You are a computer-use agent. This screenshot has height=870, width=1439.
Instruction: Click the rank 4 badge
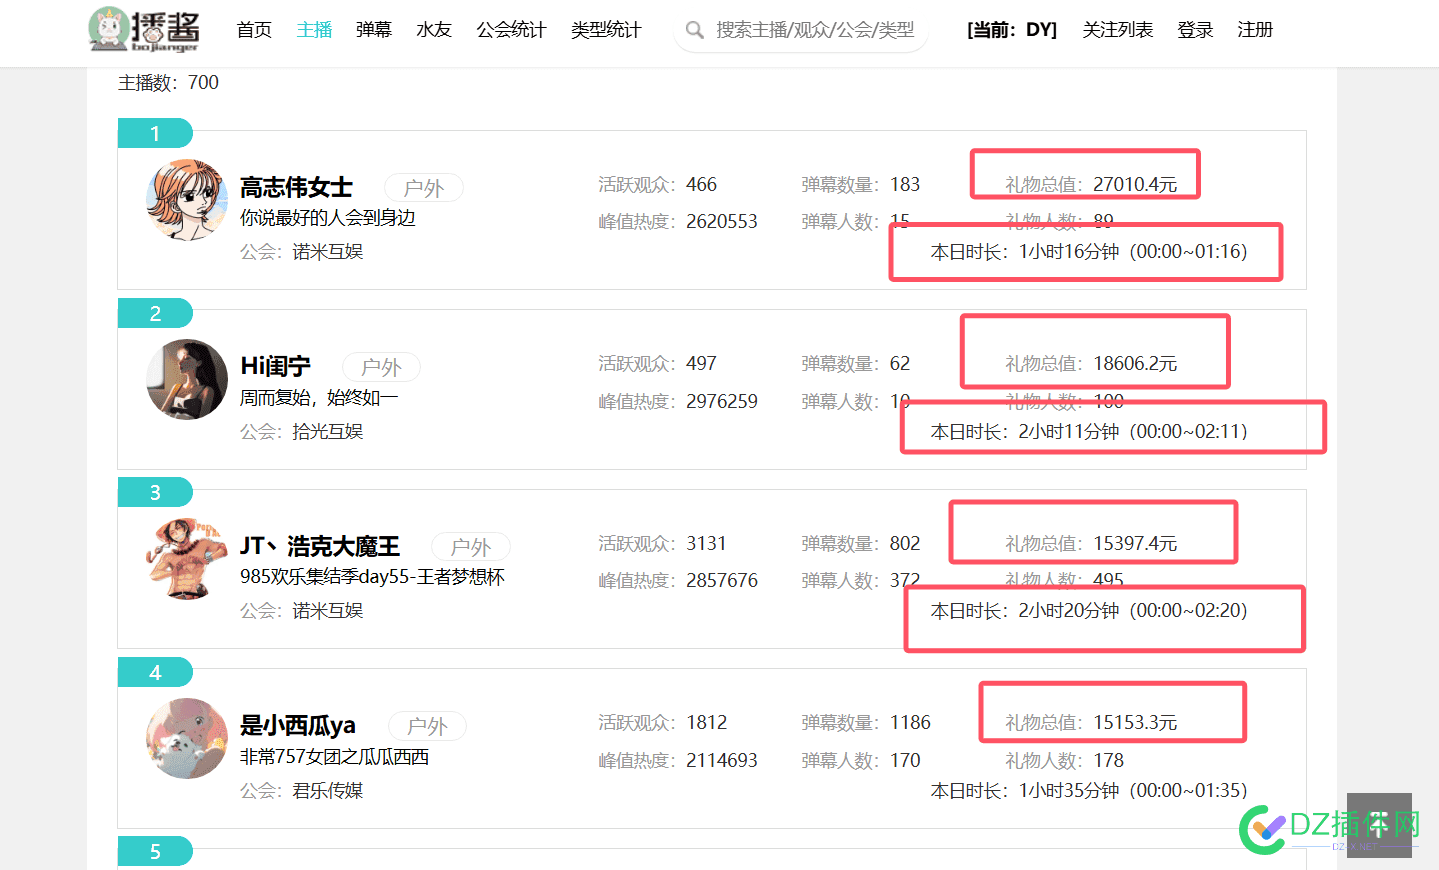point(155,672)
